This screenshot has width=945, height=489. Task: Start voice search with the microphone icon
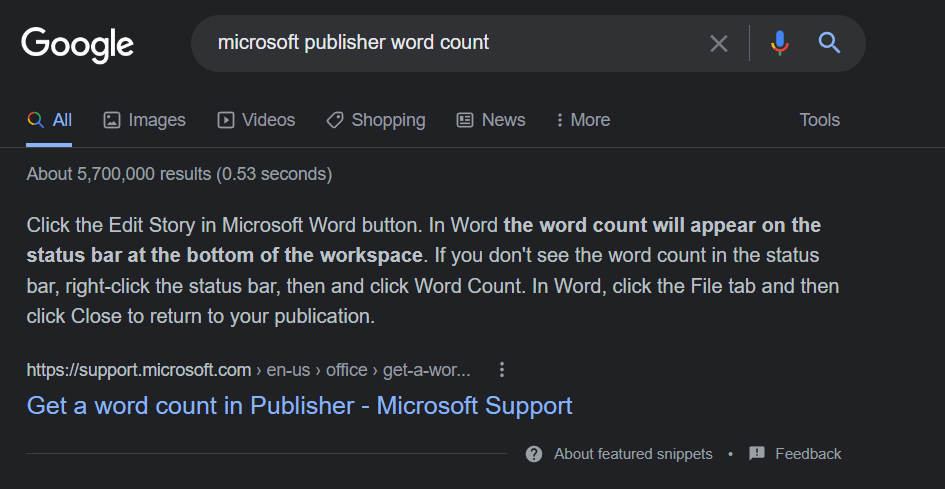coord(780,43)
